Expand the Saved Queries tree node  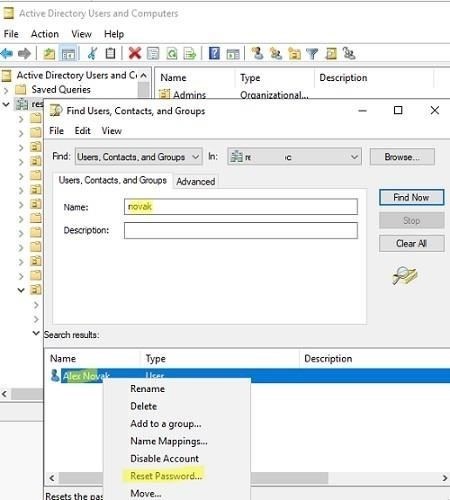pyautogui.click(x=6, y=90)
